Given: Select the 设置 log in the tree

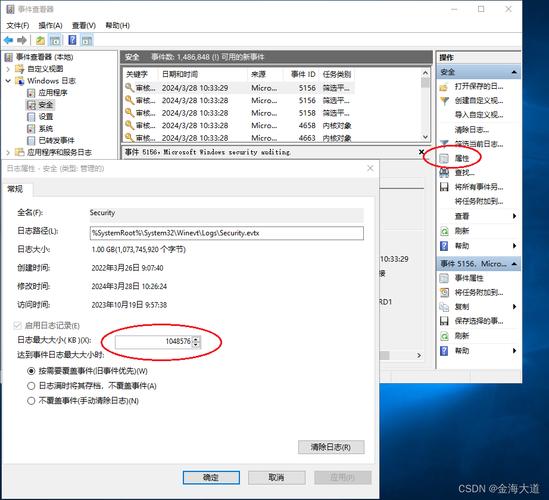Looking at the screenshot, I should 40,117.
